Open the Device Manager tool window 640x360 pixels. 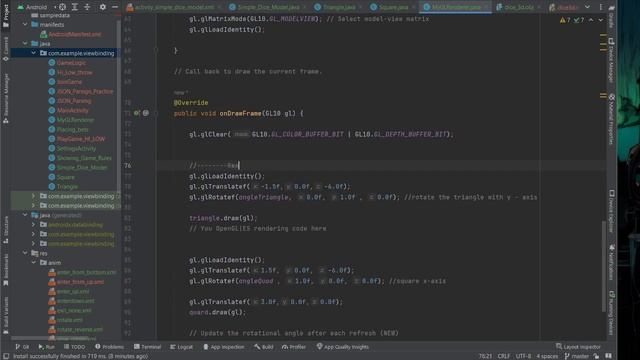pos(611,60)
